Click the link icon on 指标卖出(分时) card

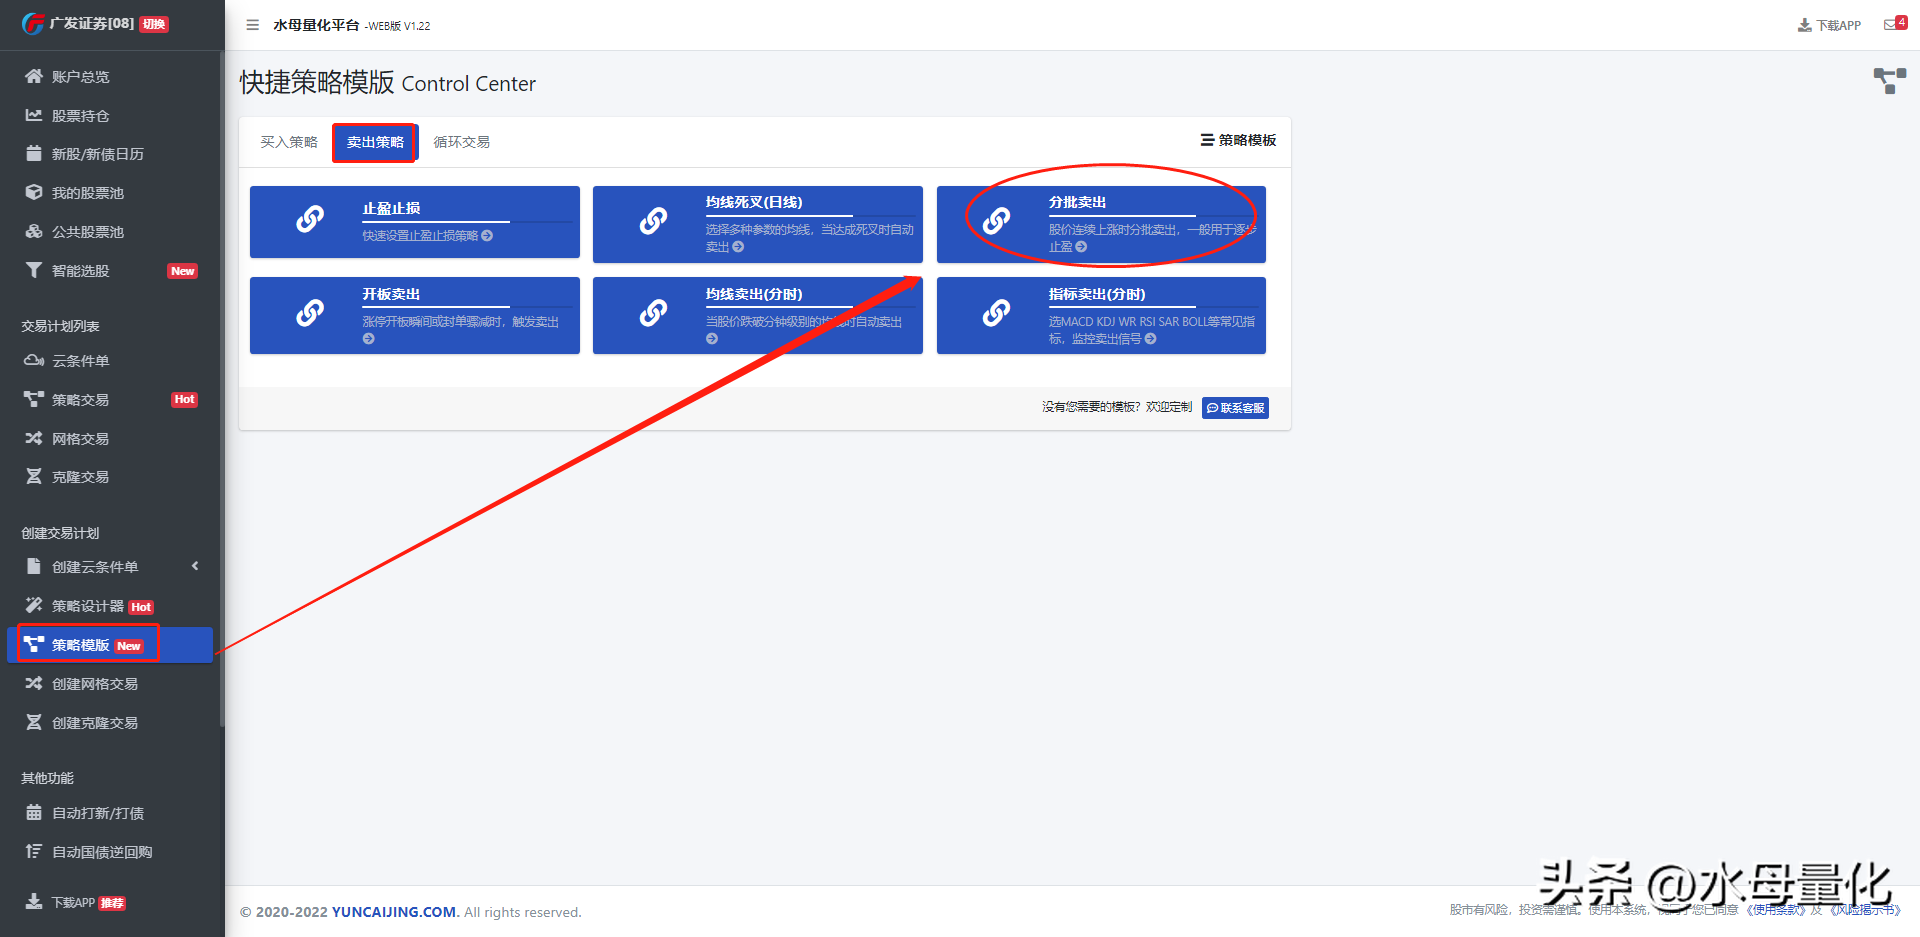pyautogui.click(x=996, y=313)
